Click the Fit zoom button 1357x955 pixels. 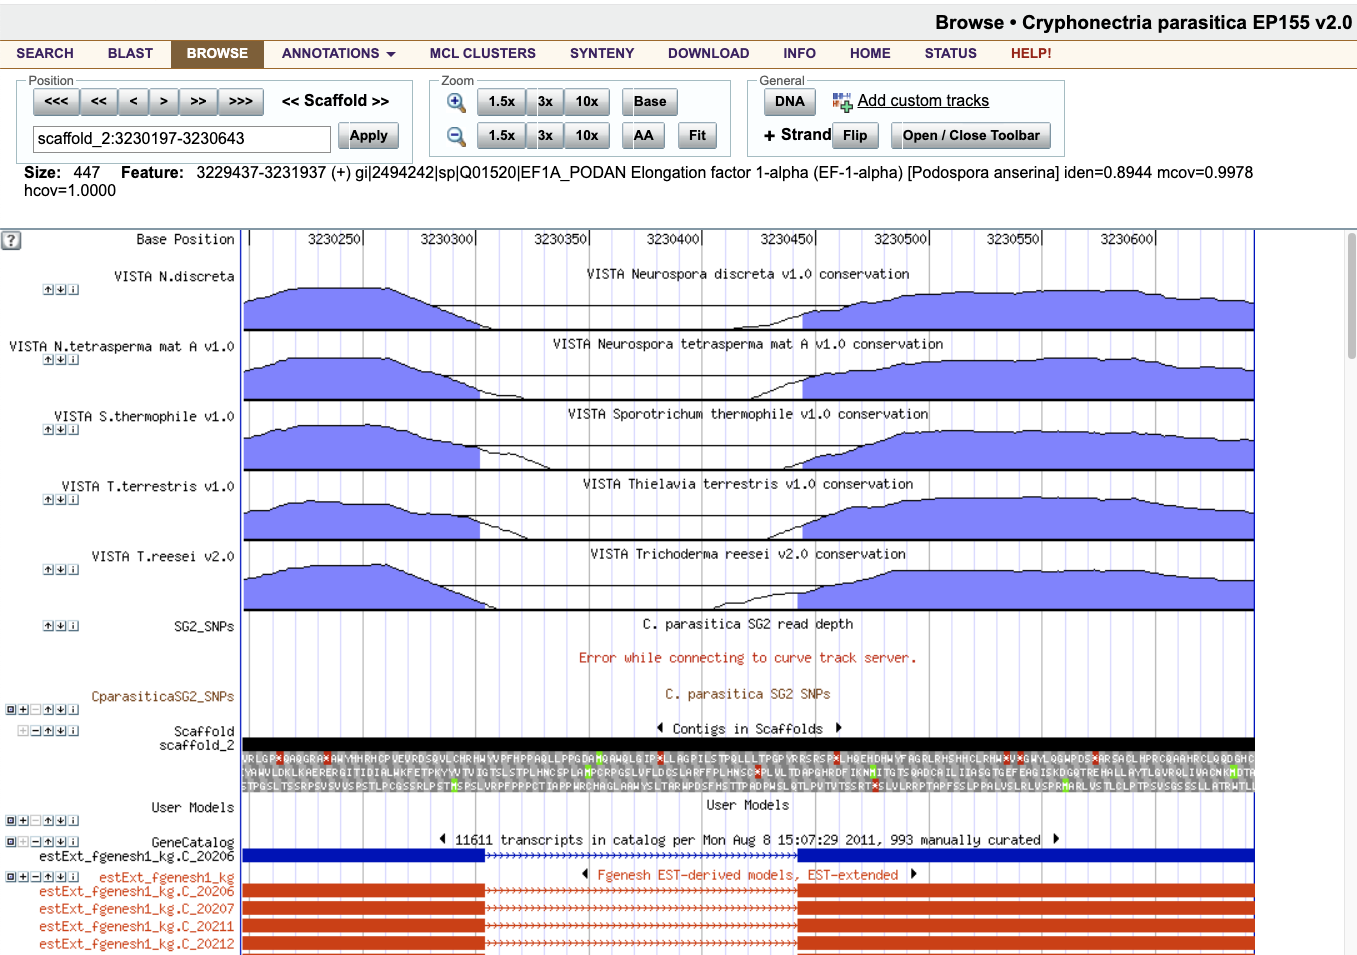[x=697, y=136]
